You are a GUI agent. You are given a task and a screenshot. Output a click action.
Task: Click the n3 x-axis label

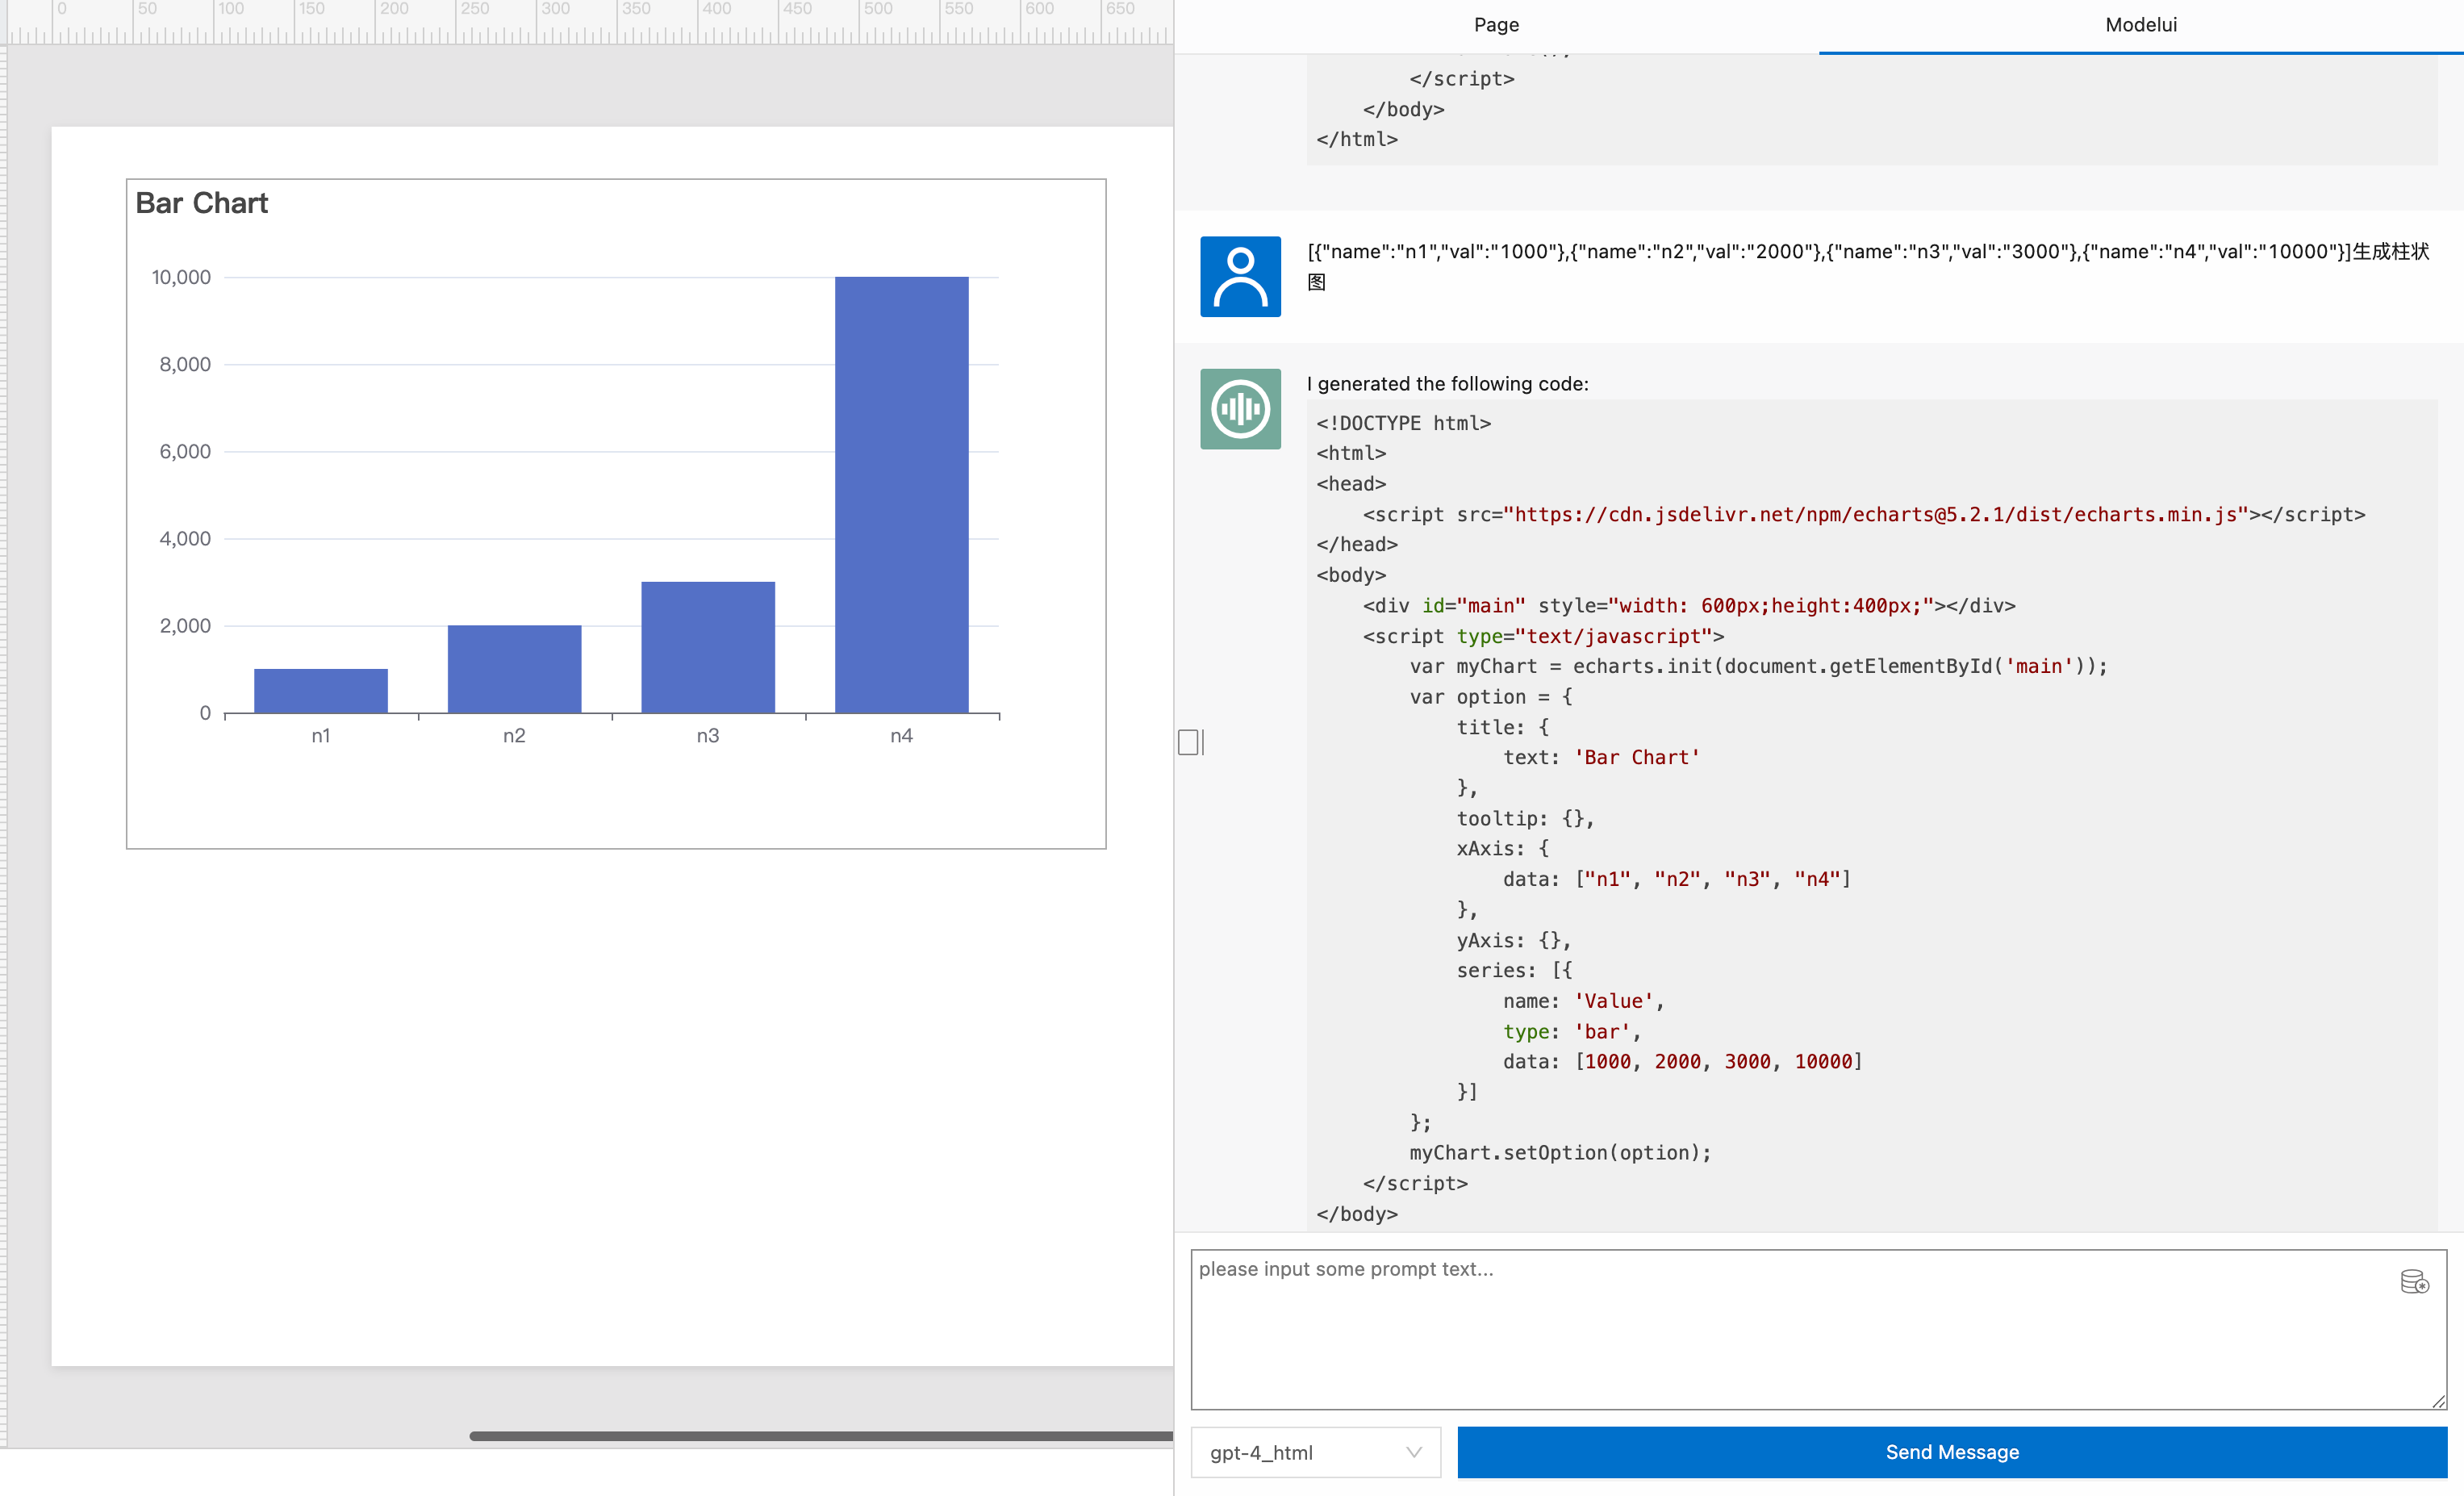tap(707, 736)
